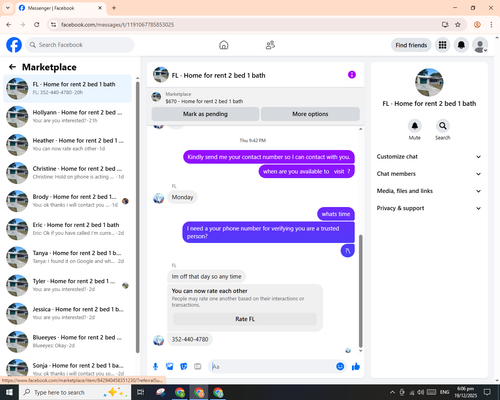The image size is (500, 400).
Task: Open the Menu grid icon
Action: pos(442,45)
